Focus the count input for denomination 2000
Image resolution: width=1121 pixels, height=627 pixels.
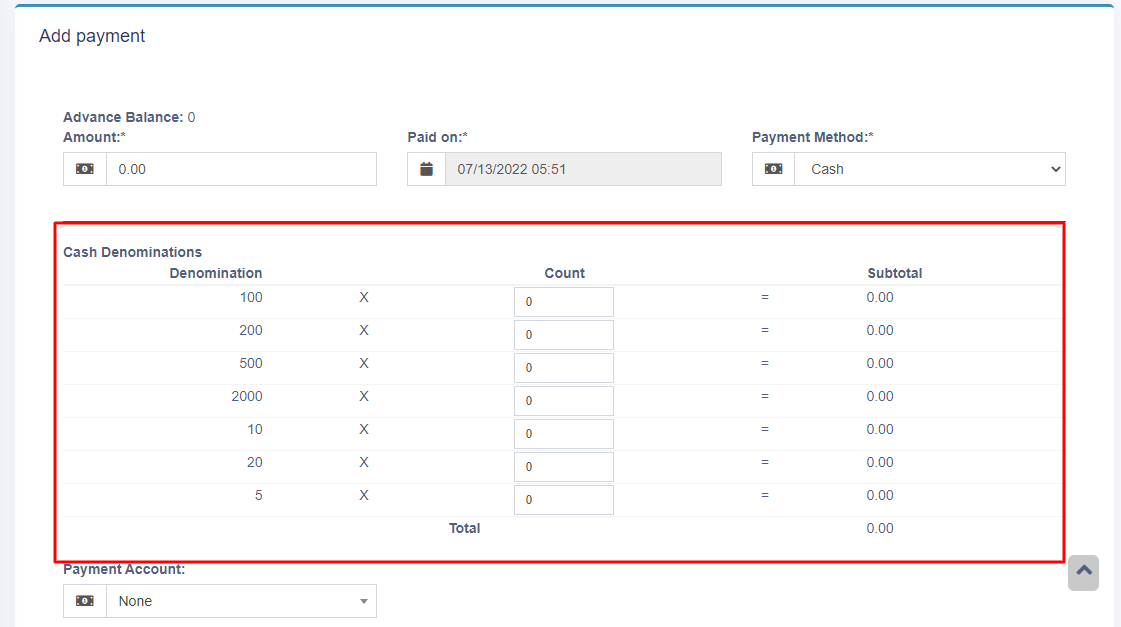[564, 401]
